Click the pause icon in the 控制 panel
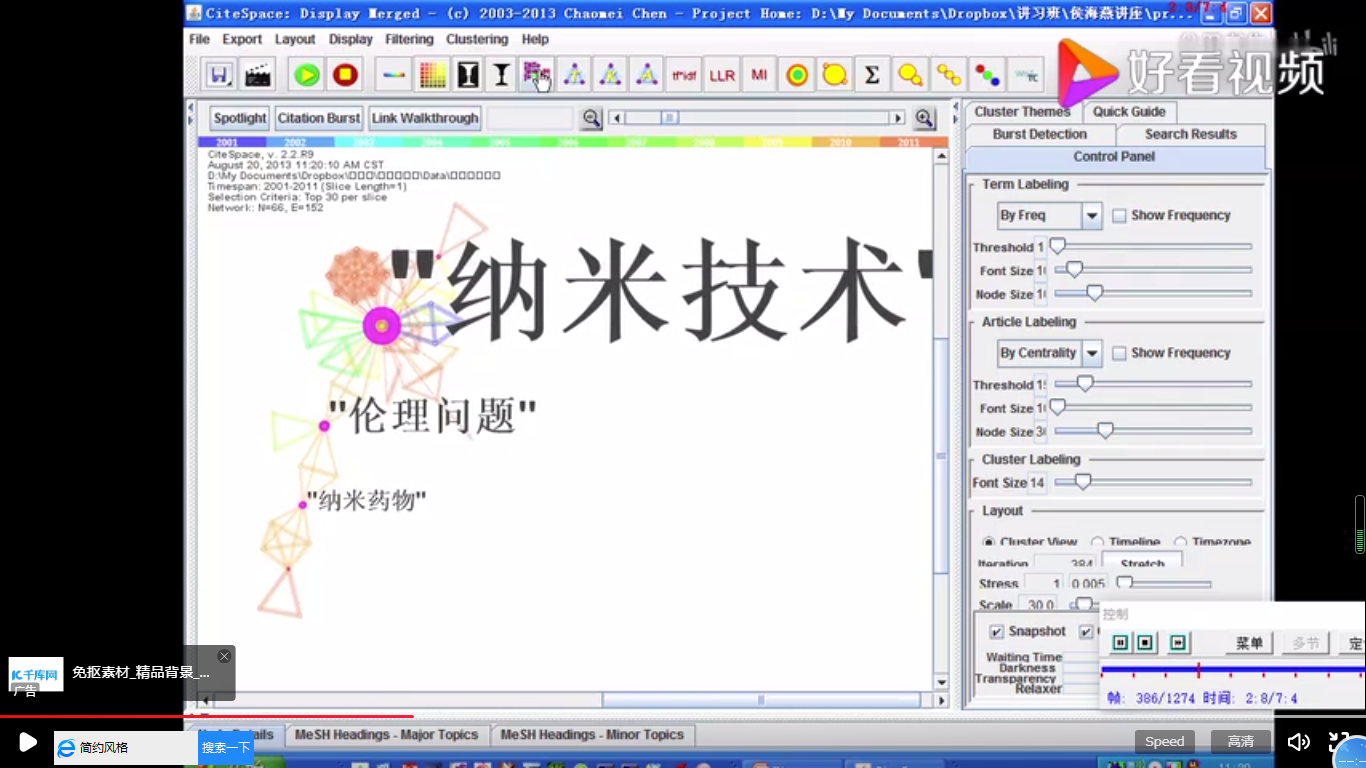 point(1120,643)
